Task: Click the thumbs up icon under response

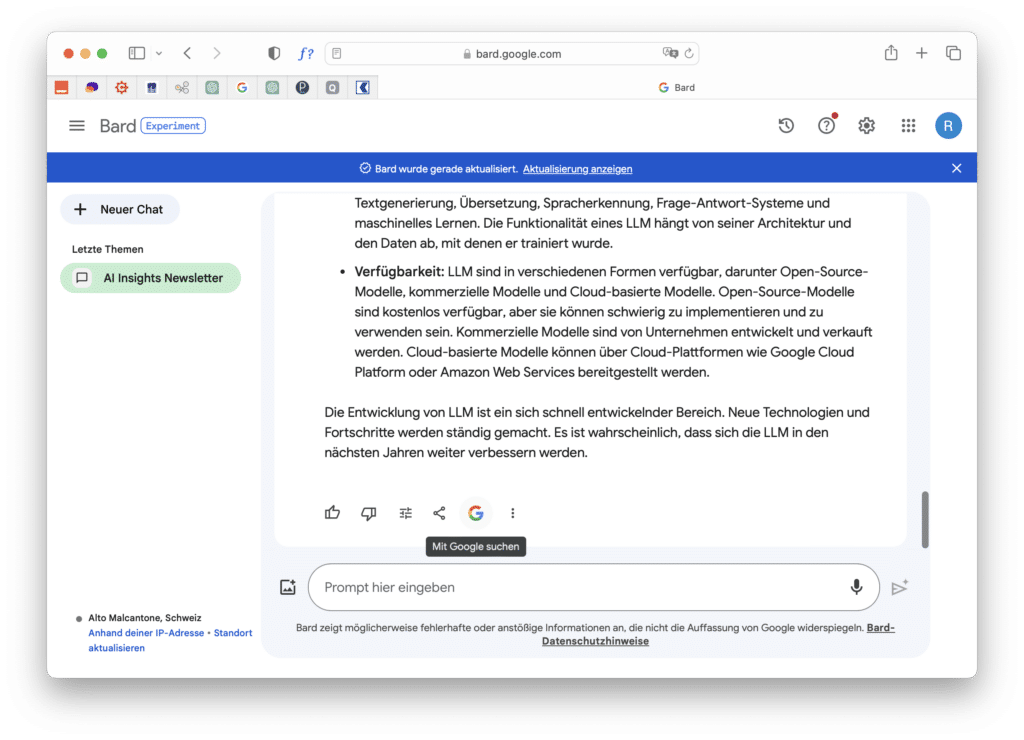Action: [x=332, y=513]
